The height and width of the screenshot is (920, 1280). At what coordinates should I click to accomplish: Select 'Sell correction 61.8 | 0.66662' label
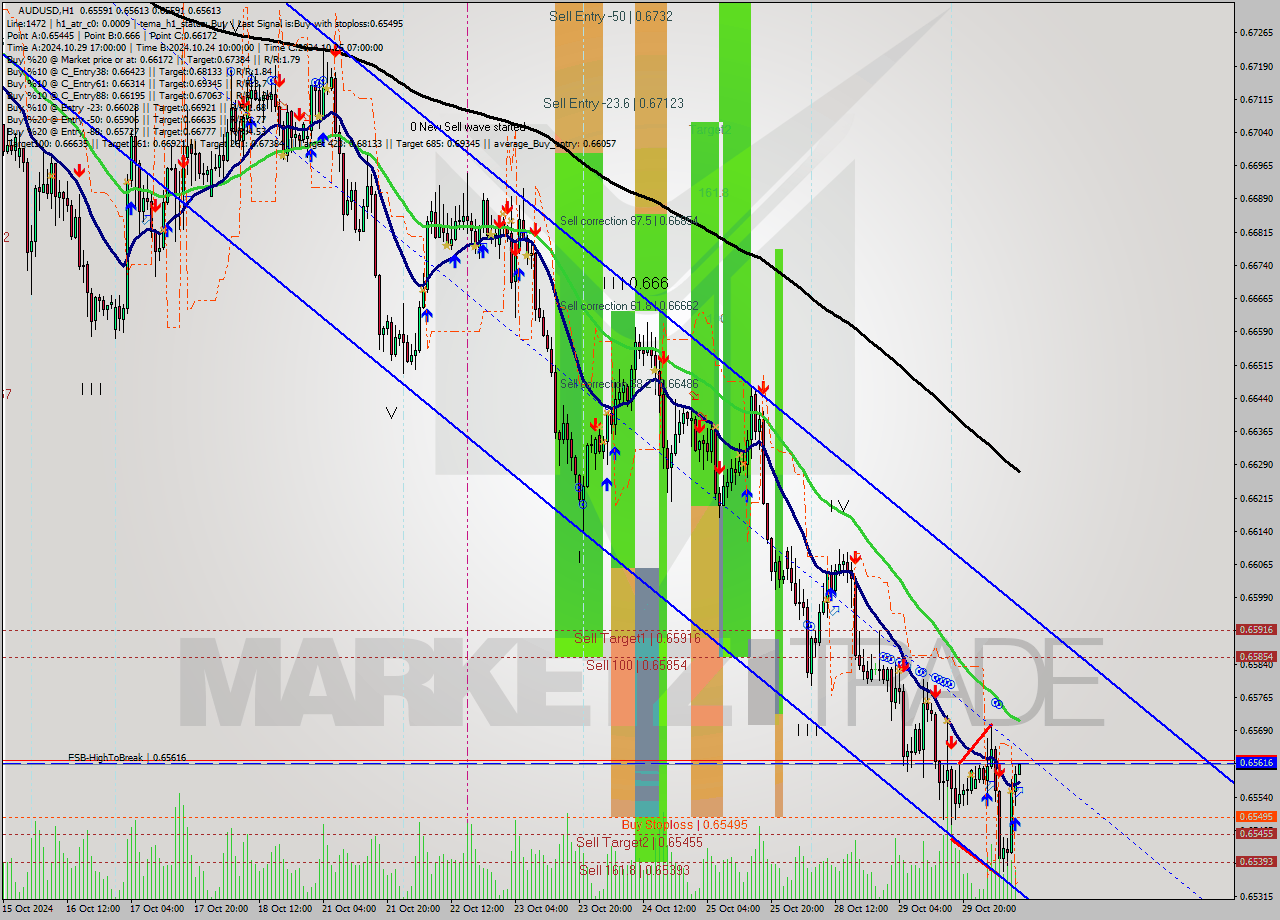click(x=629, y=306)
